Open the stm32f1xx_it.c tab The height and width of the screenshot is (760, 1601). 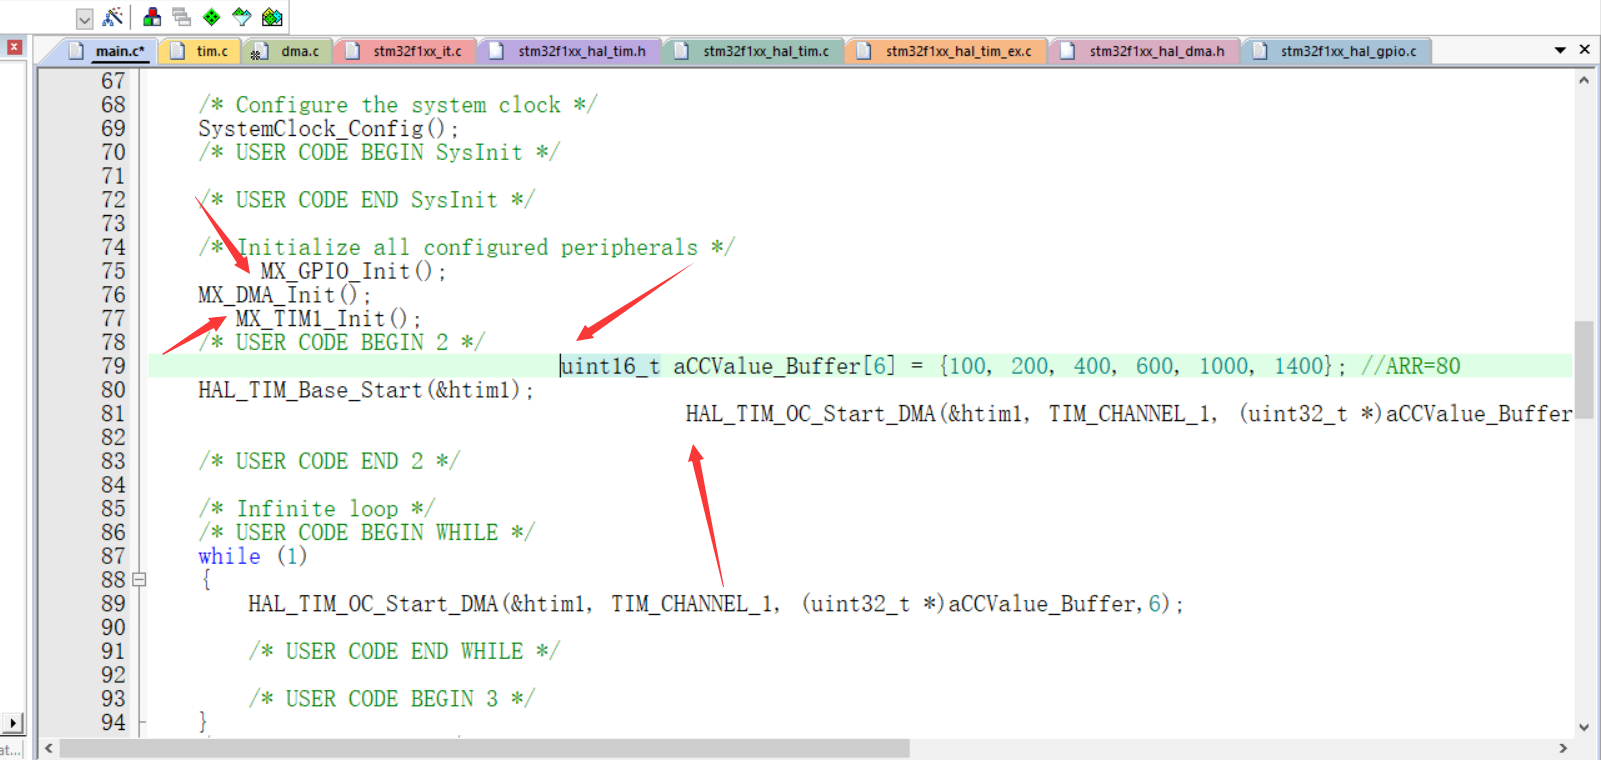(x=405, y=51)
